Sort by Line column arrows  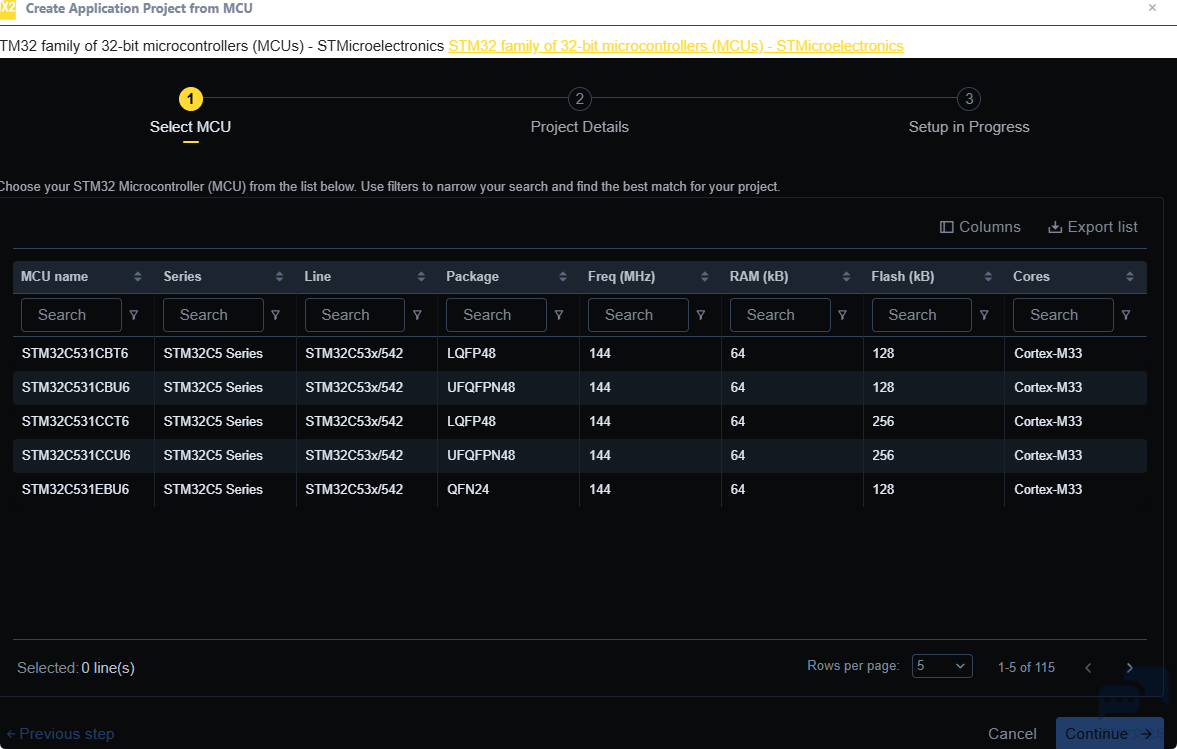421,277
